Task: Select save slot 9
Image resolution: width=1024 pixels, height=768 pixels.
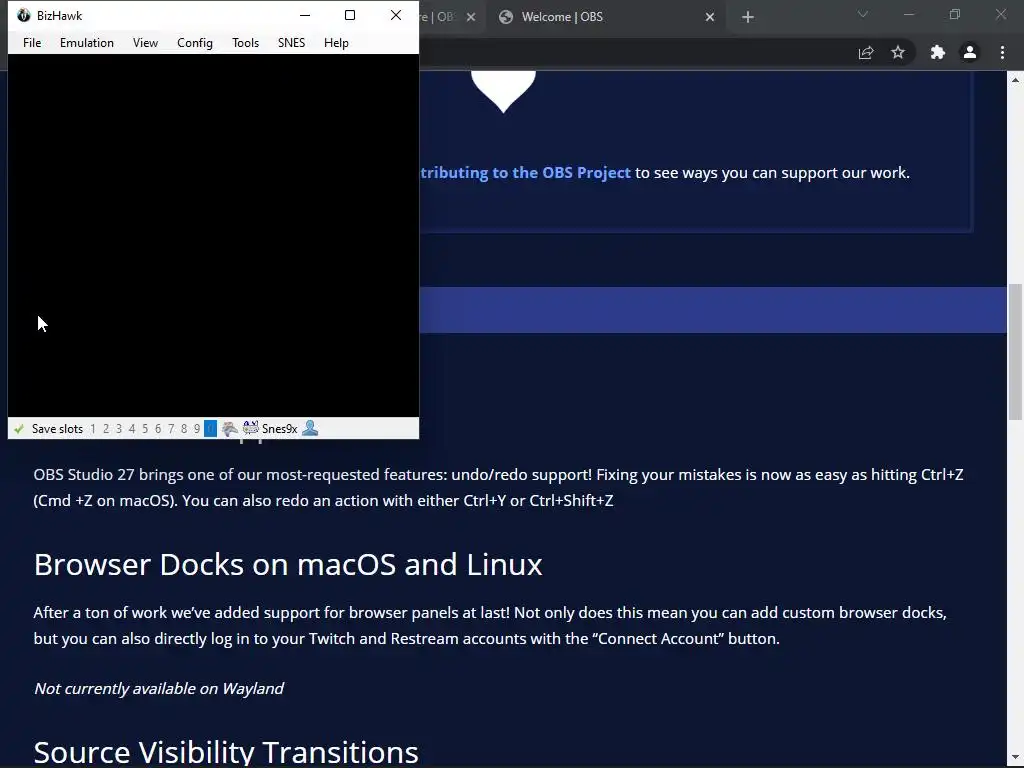Action: [x=197, y=429]
